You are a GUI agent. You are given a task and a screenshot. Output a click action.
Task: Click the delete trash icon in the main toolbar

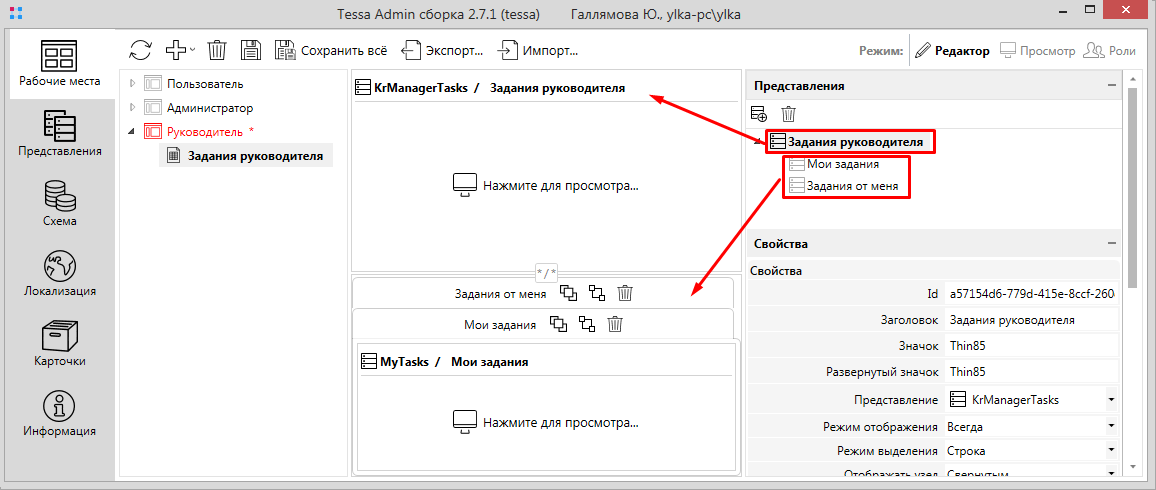point(217,50)
